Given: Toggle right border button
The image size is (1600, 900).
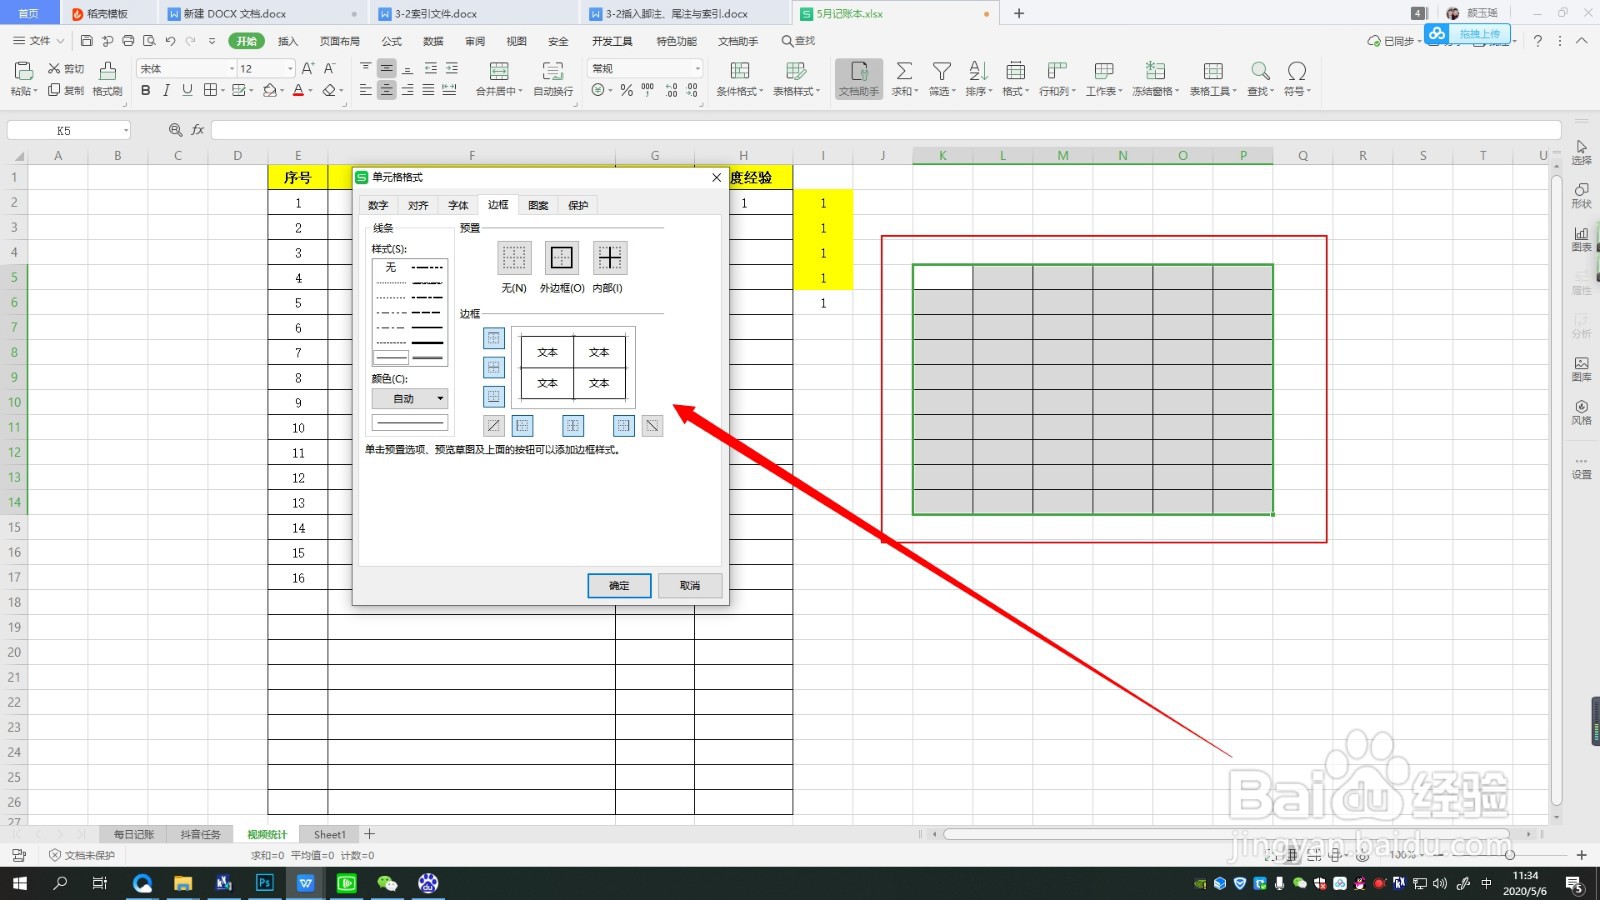Looking at the screenshot, I should (x=624, y=426).
